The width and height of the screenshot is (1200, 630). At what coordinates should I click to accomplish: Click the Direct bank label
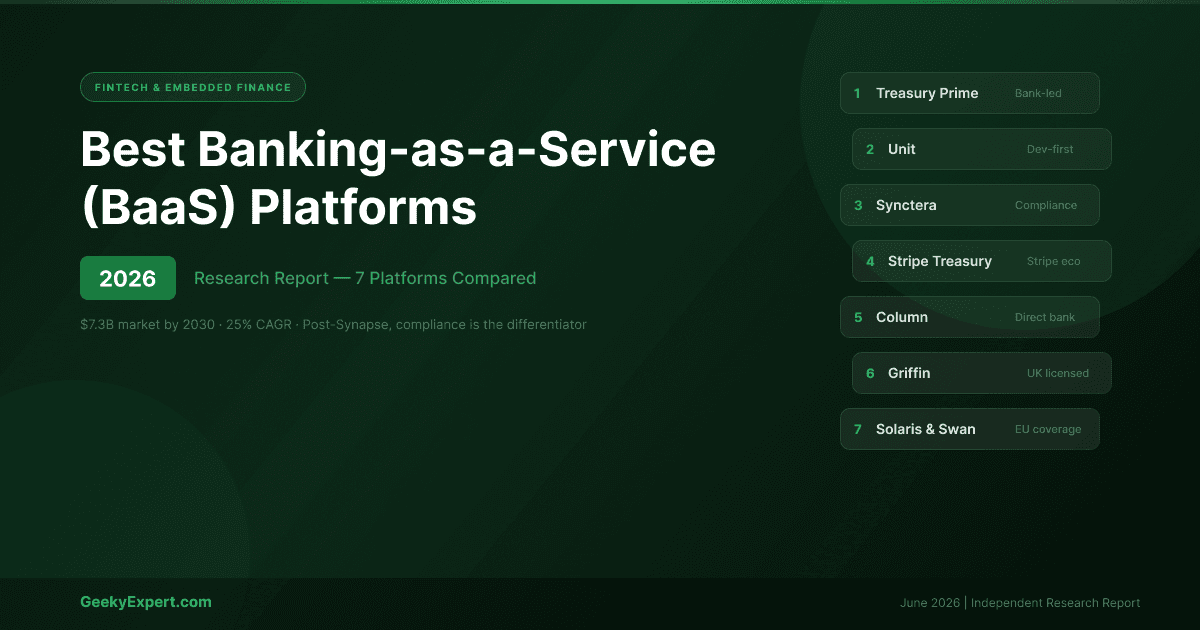pyautogui.click(x=1045, y=317)
